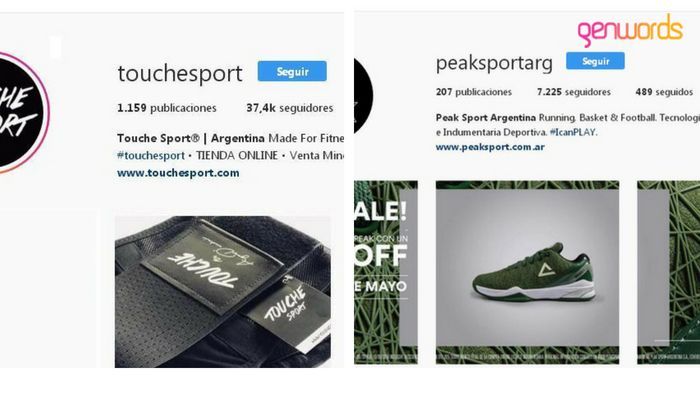The height and width of the screenshot is (400, 700).
Task: Click 207 publicaciones count
Action: coord(474,92)
